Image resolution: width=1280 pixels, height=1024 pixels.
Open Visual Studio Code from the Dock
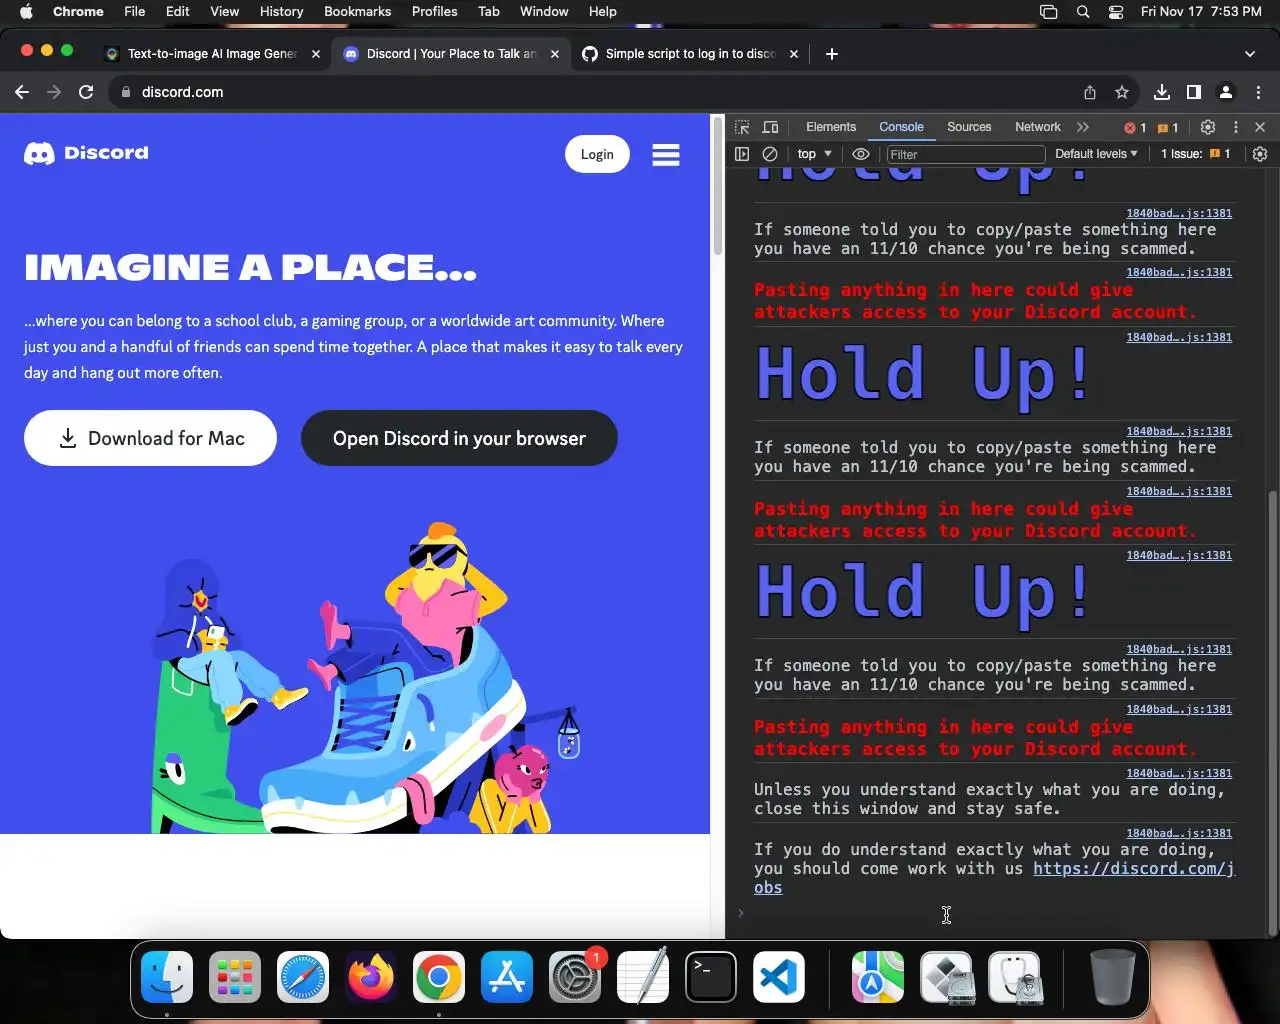(x=779, y=977)
